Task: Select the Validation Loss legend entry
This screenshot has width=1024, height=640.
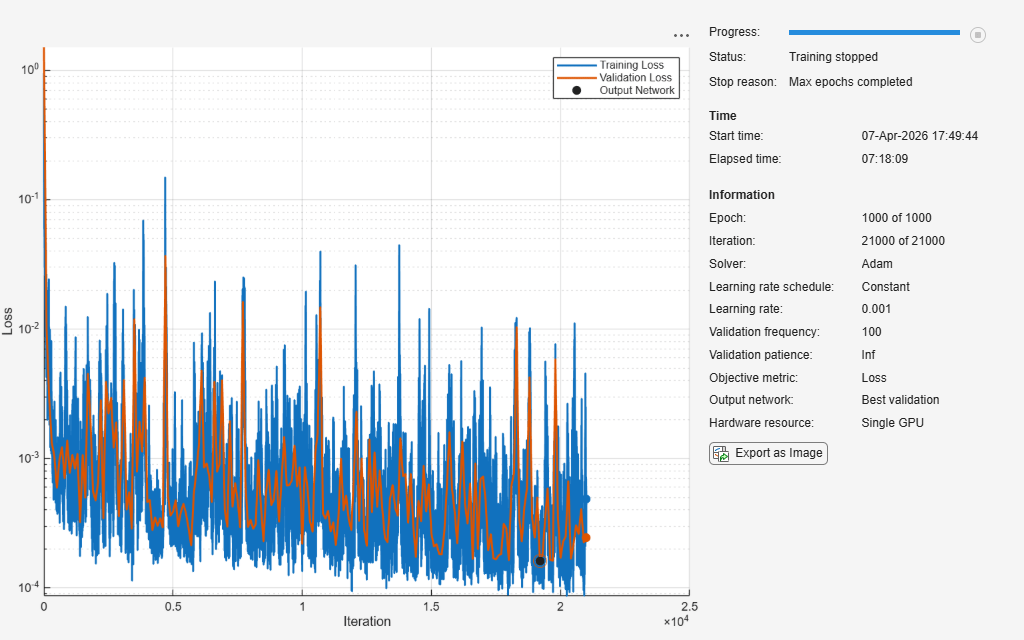Action: coord(635,78)
